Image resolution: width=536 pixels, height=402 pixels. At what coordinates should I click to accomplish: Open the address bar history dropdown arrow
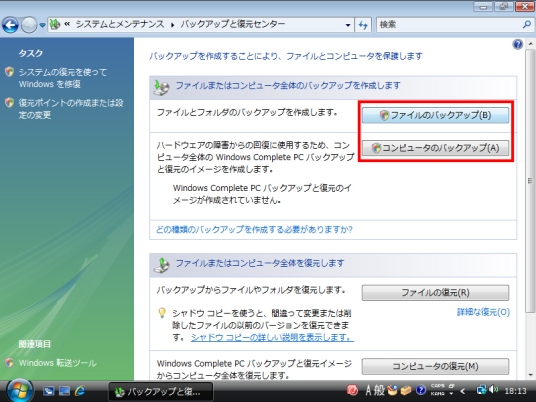point(348,25)
